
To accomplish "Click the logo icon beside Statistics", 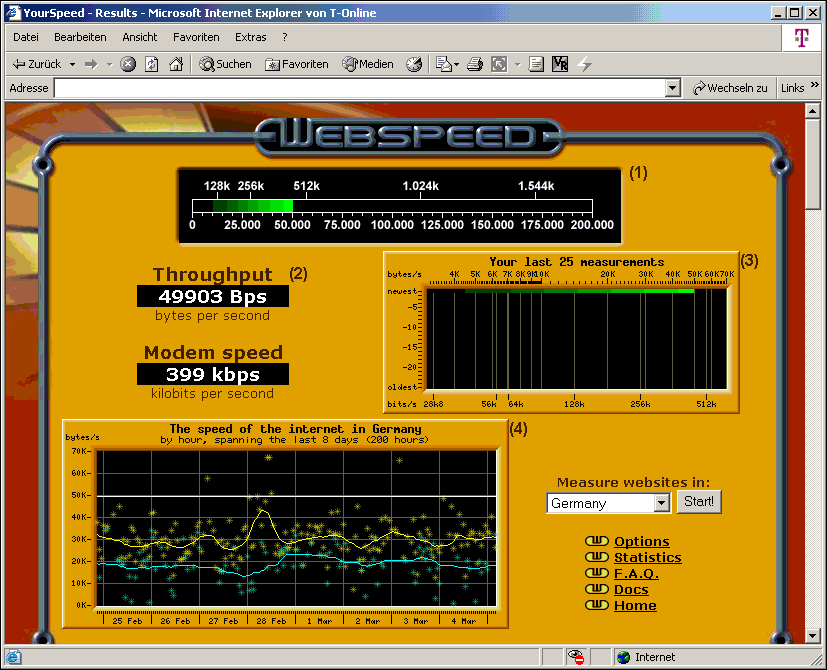I will click(597, 557).
